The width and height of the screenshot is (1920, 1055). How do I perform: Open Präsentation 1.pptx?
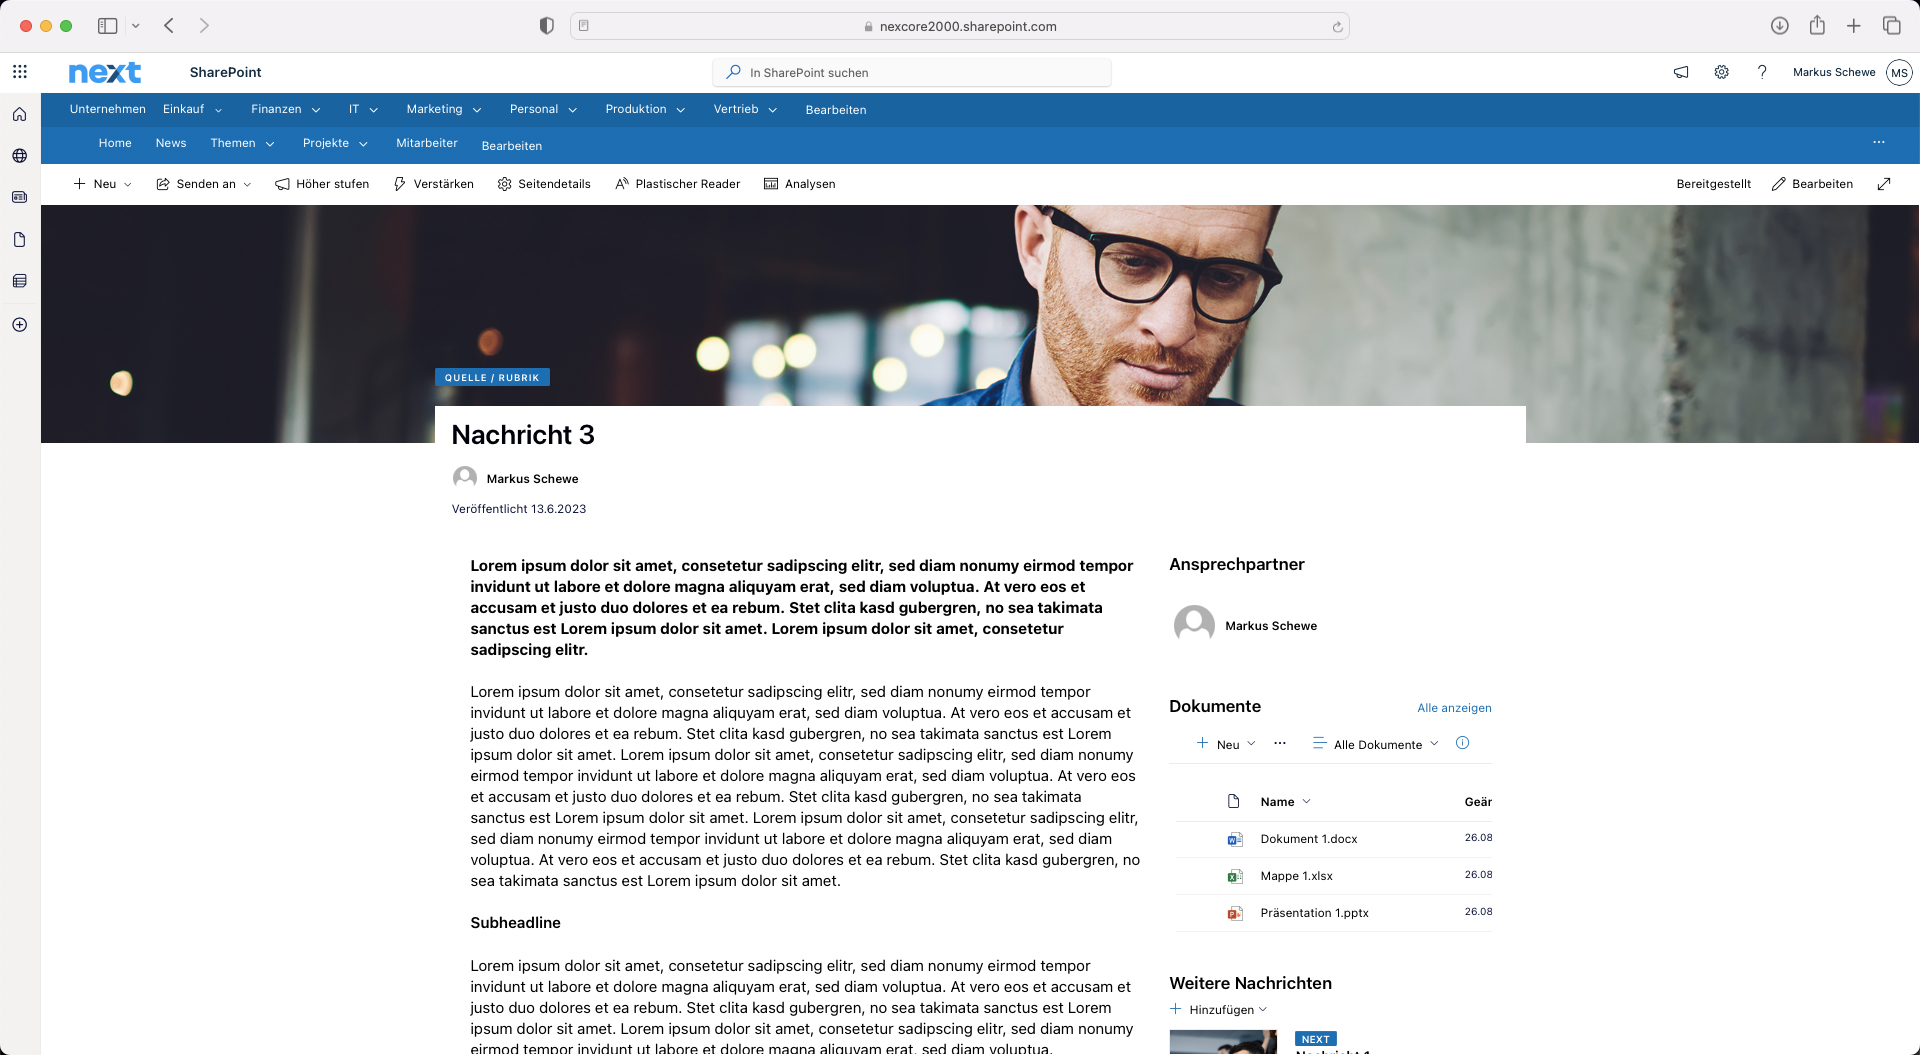(1314, 913)
